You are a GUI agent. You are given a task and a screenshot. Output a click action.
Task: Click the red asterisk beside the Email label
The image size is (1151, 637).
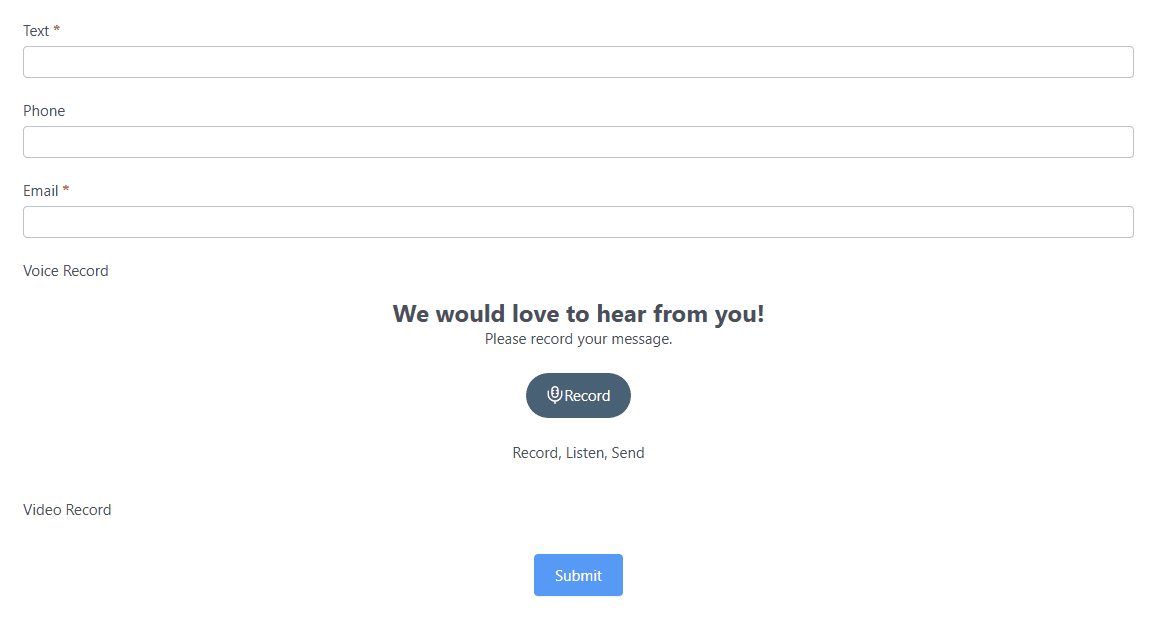(x=66, y=189)
